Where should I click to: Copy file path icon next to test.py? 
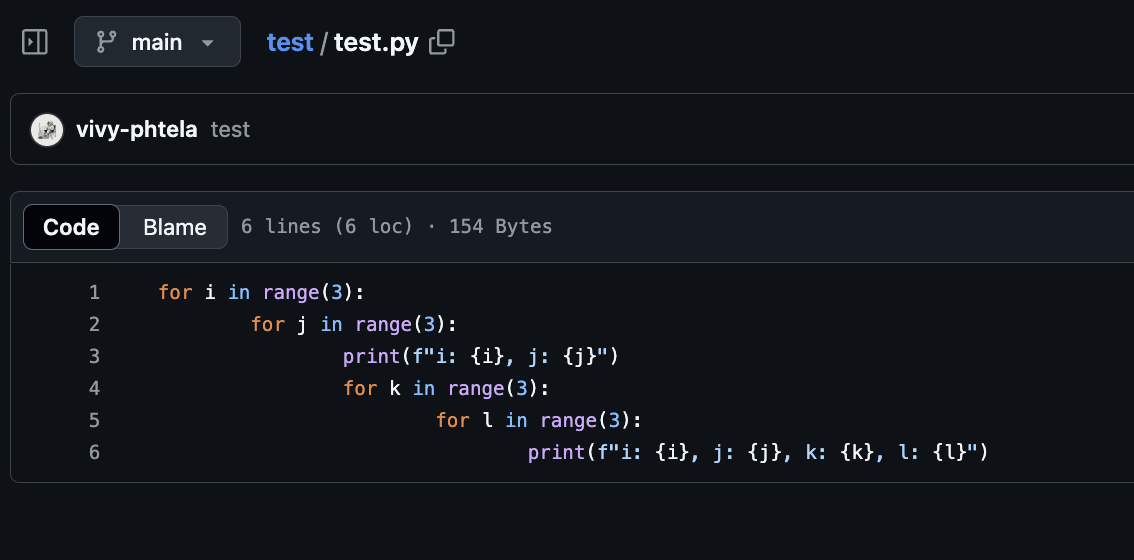[442, 42]
